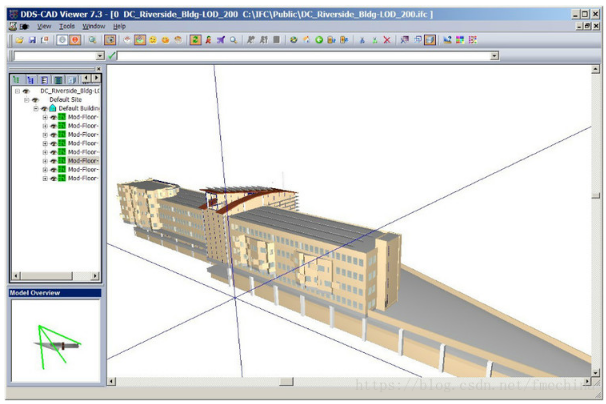Click the tree panel's horizontal scroll right arrow
Image resolution: width=606 pixels, height=404 pixels.
tap(95, 276)
